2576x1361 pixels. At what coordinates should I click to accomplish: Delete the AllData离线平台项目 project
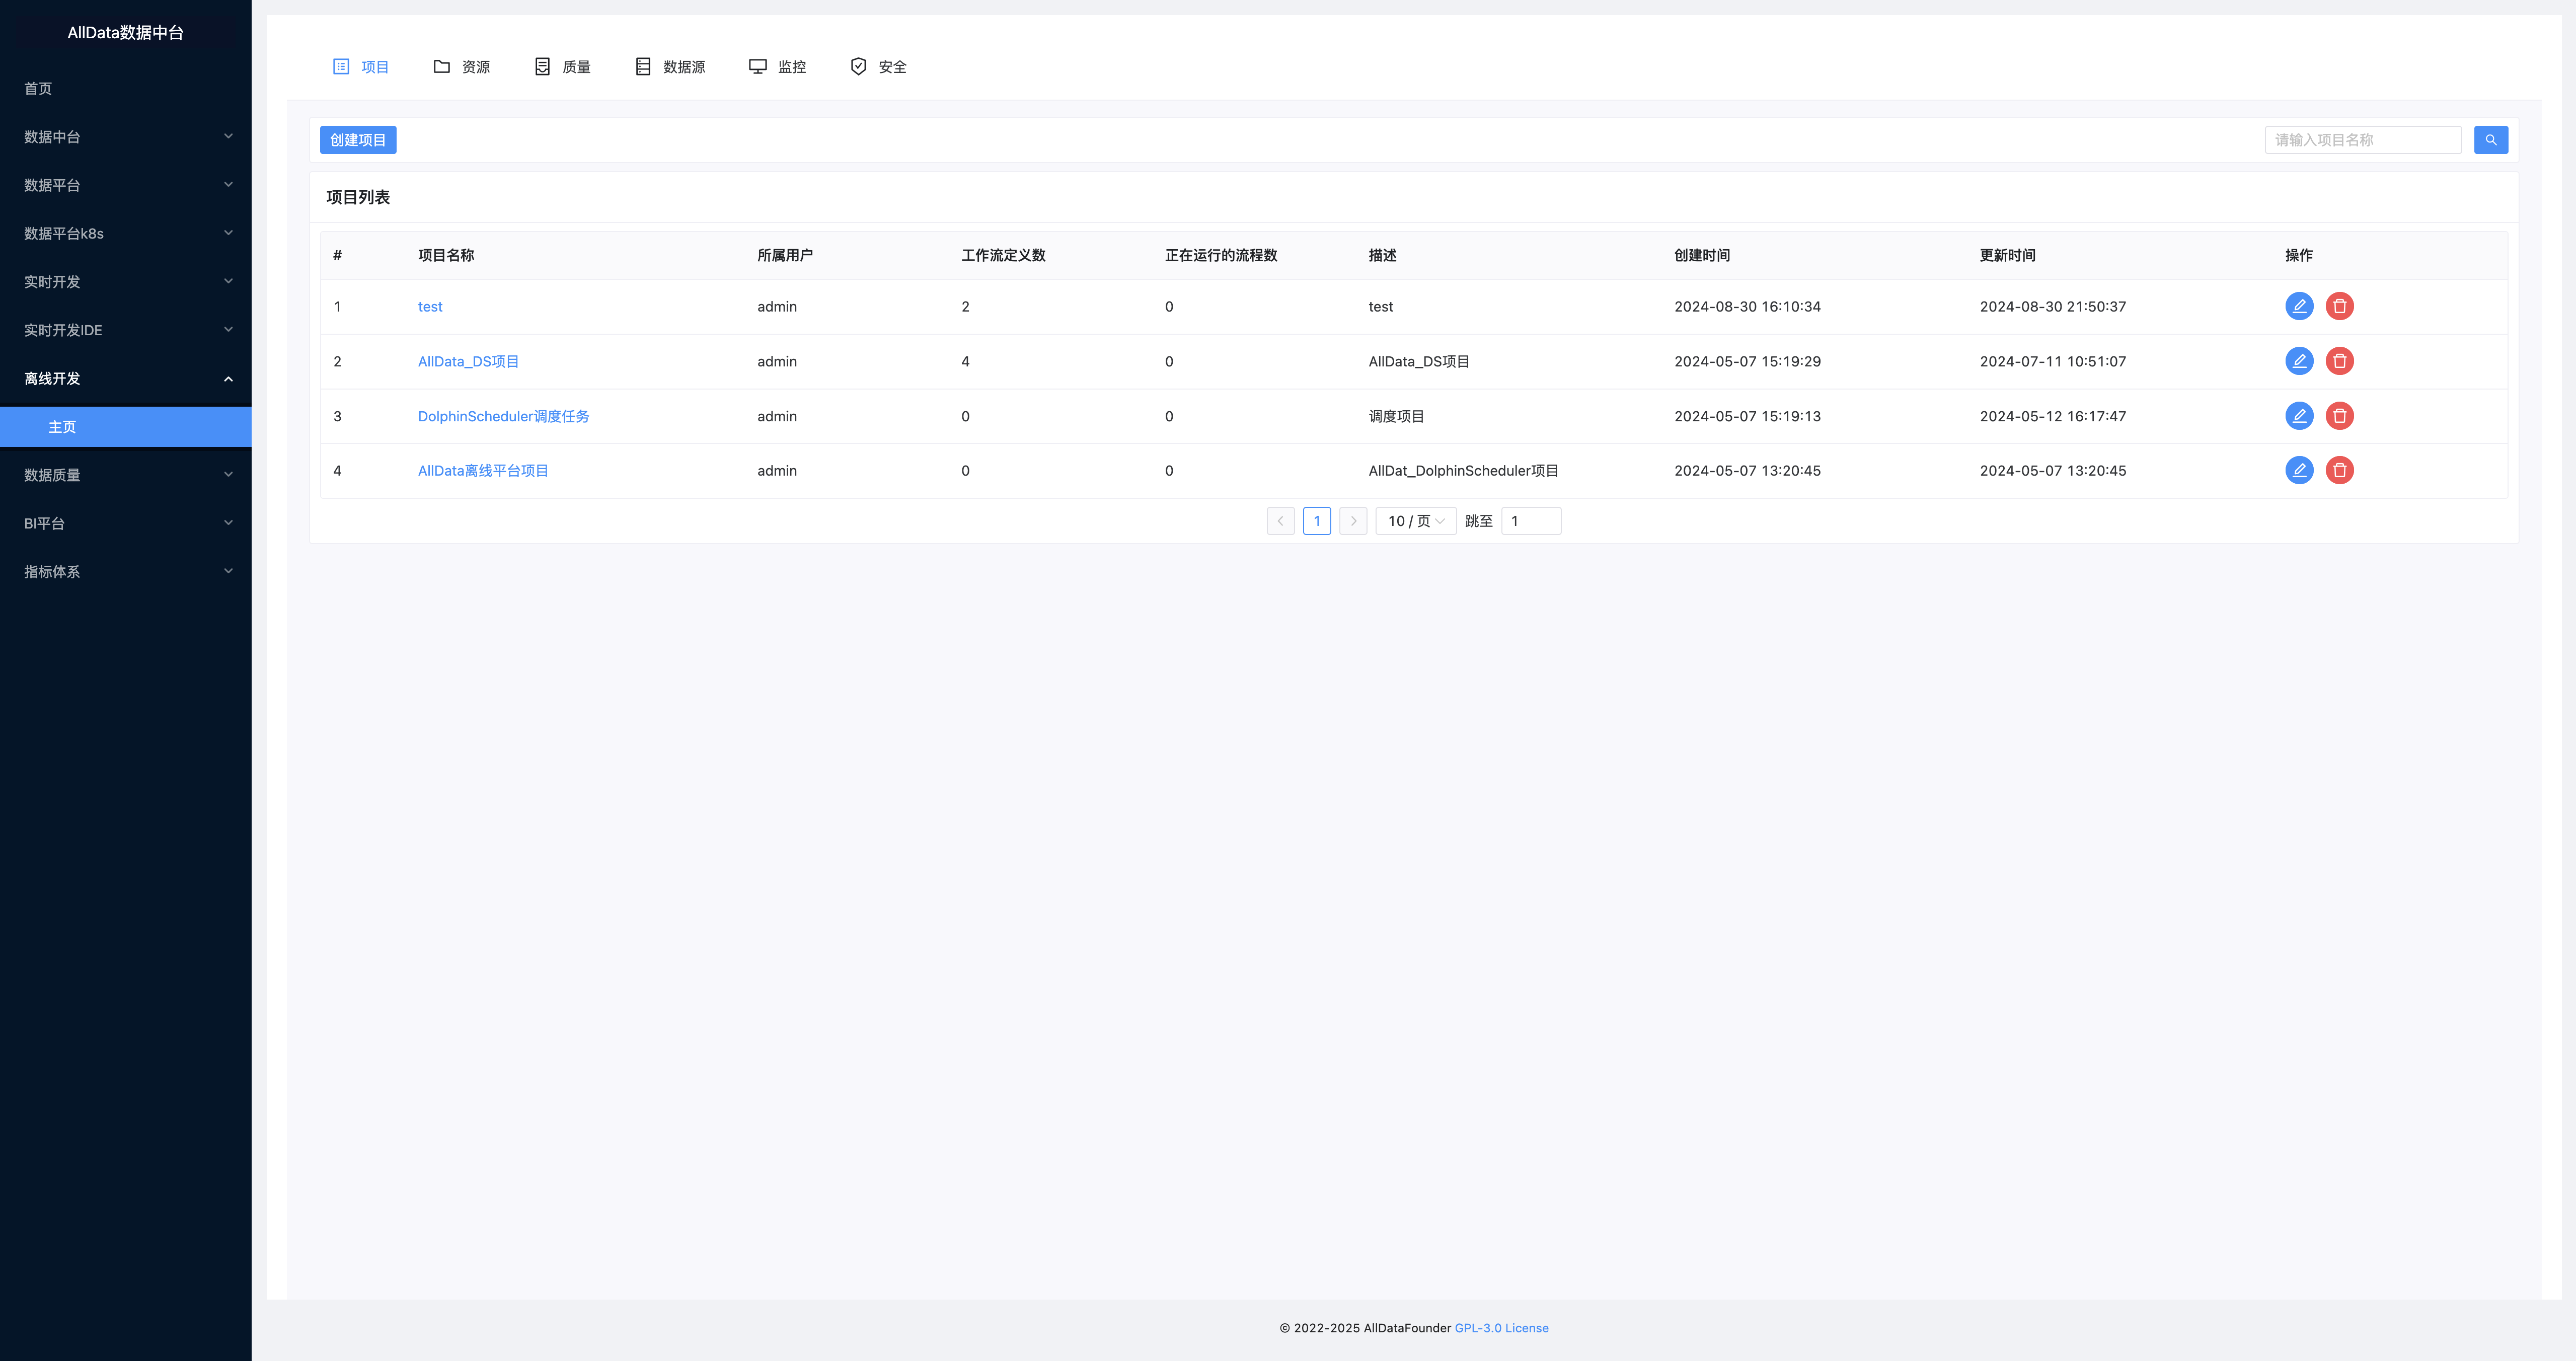coord(2339,470)
